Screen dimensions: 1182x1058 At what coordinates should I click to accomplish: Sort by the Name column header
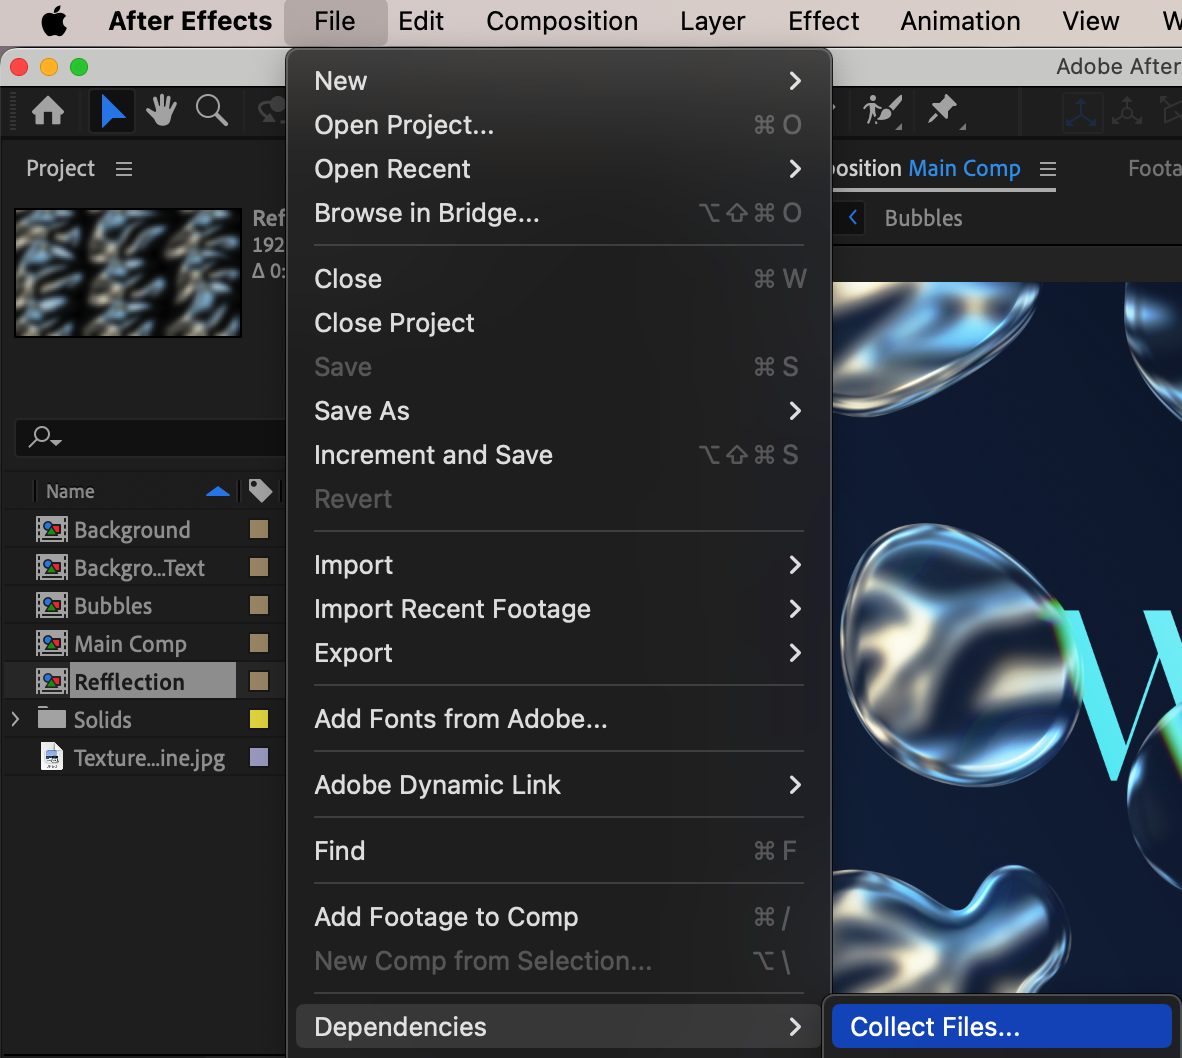click(70, 491)
